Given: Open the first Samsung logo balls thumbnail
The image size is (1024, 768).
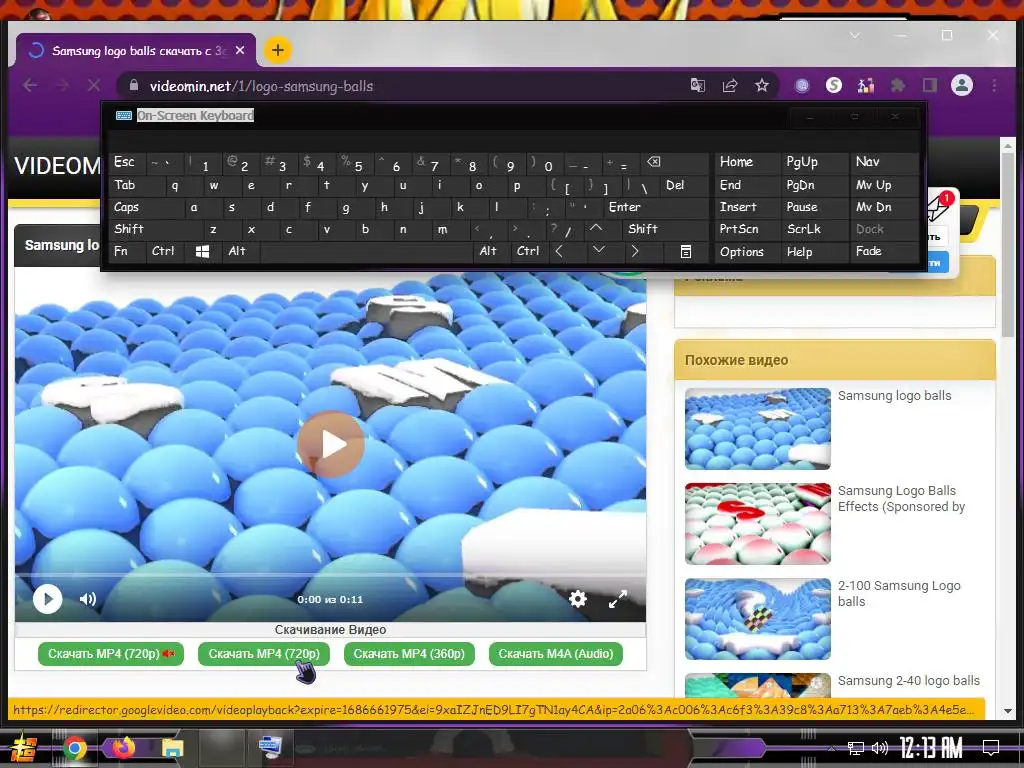Looking at the screenshot, I should pos(758,428).
